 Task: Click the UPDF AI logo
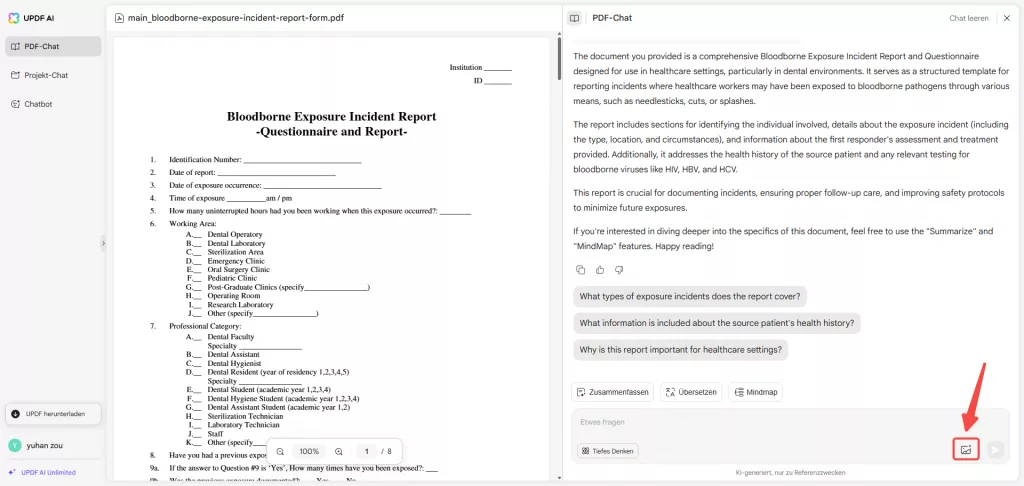pyautogui.click(x=31, y=18)
